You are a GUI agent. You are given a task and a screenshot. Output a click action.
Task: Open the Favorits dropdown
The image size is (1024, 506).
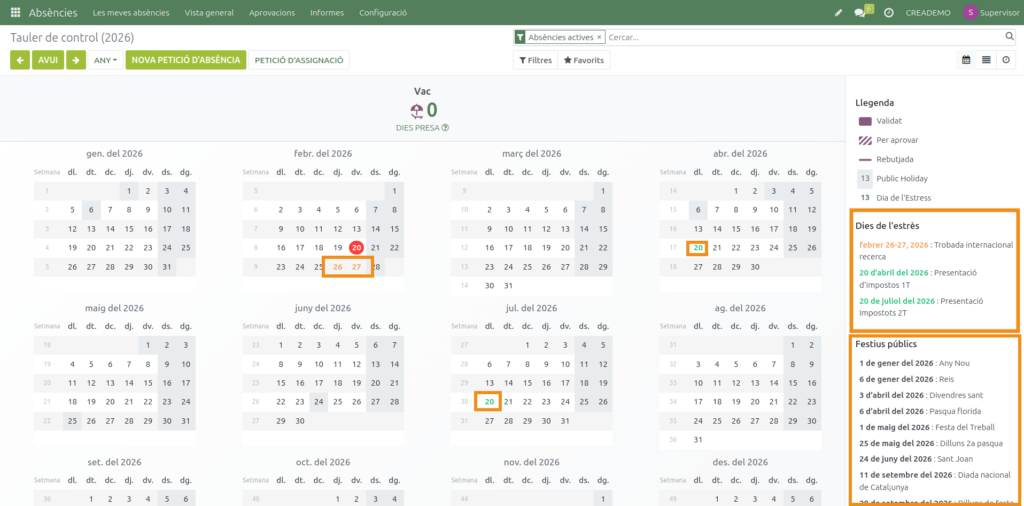pyautogui.click(x=583, y=60)
